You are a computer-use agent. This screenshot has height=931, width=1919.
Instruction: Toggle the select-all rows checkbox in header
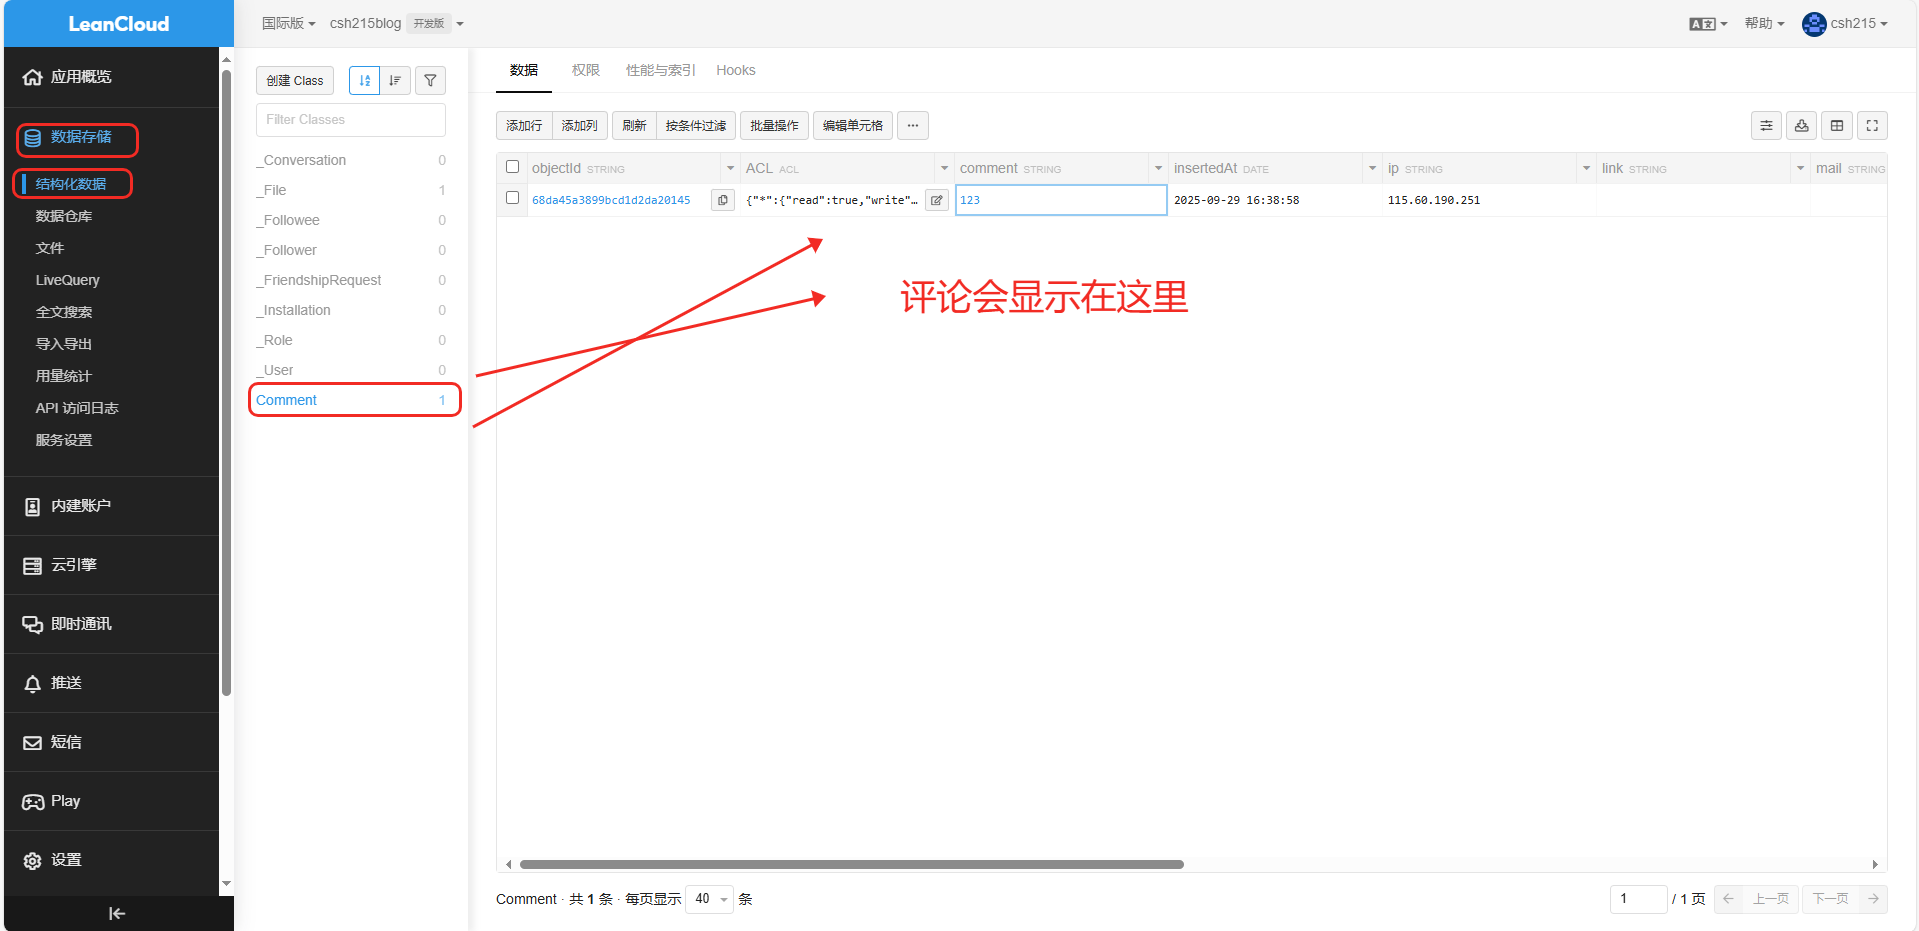513,167
